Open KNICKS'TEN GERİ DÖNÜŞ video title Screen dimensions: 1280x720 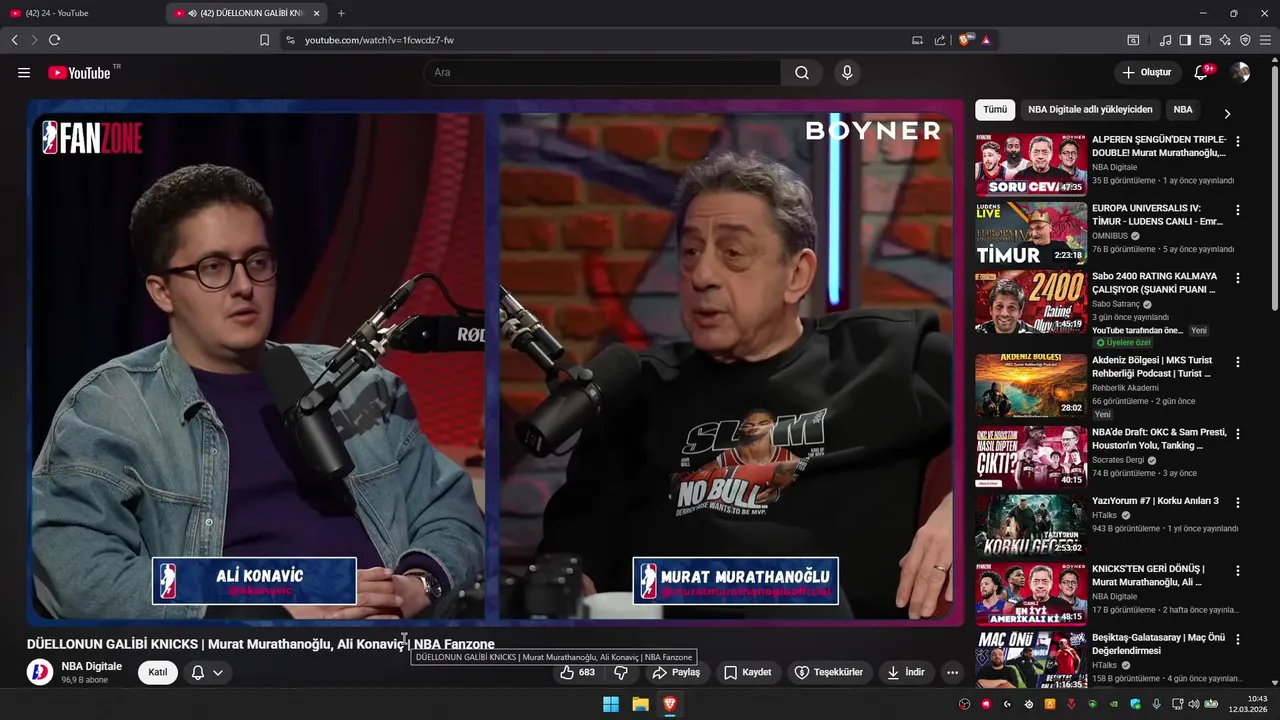tap(1149, 575)
